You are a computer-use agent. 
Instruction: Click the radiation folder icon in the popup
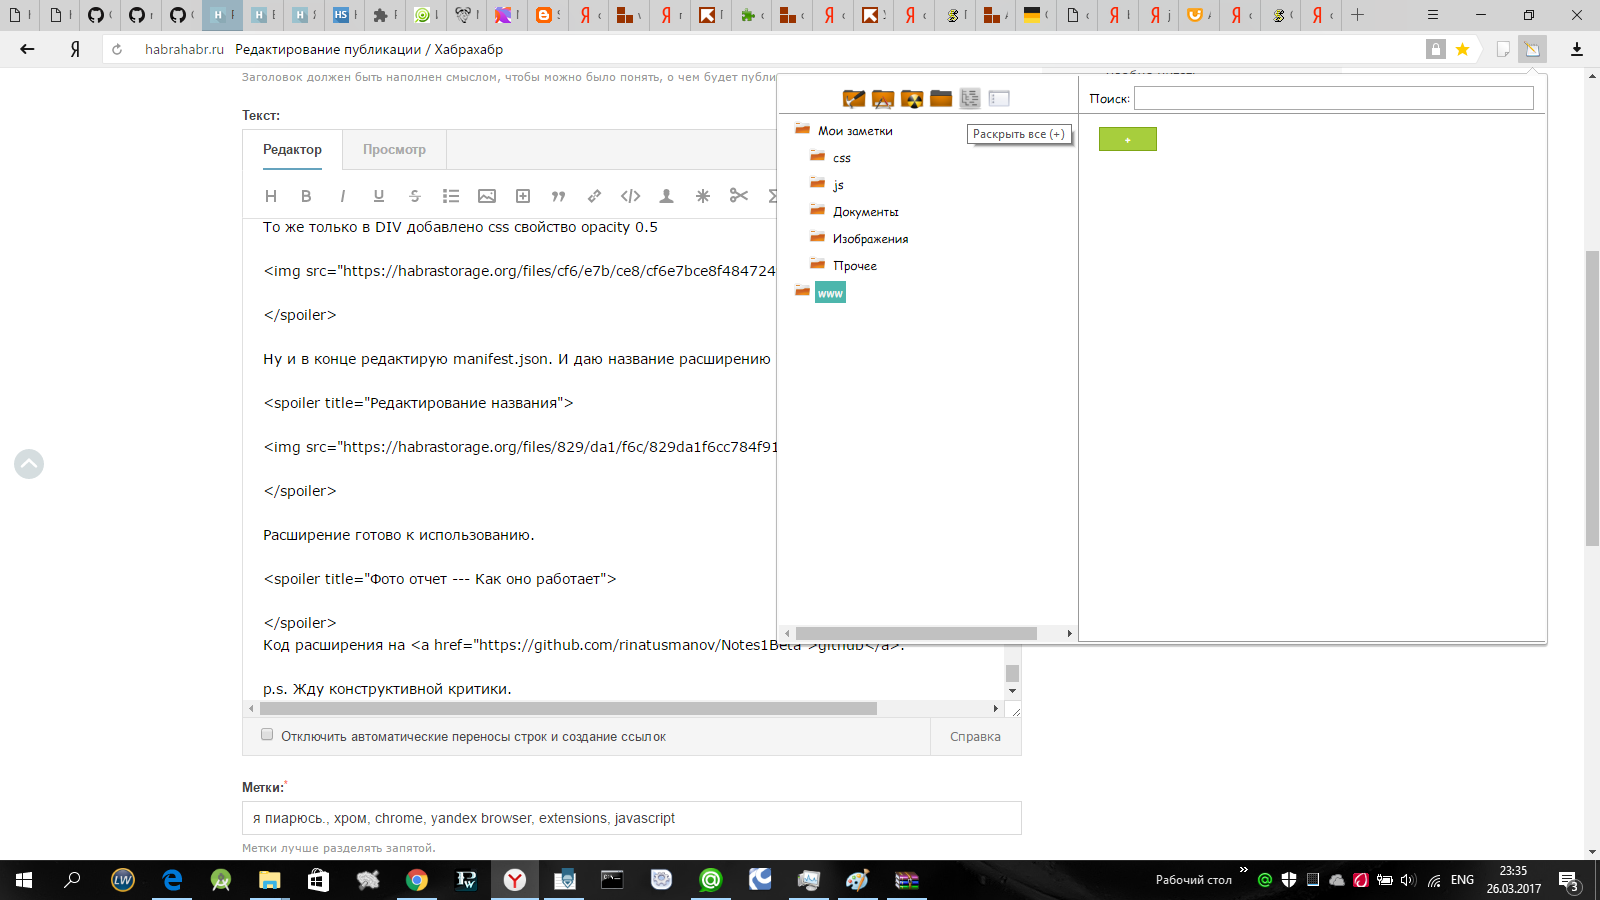[911, 98]
